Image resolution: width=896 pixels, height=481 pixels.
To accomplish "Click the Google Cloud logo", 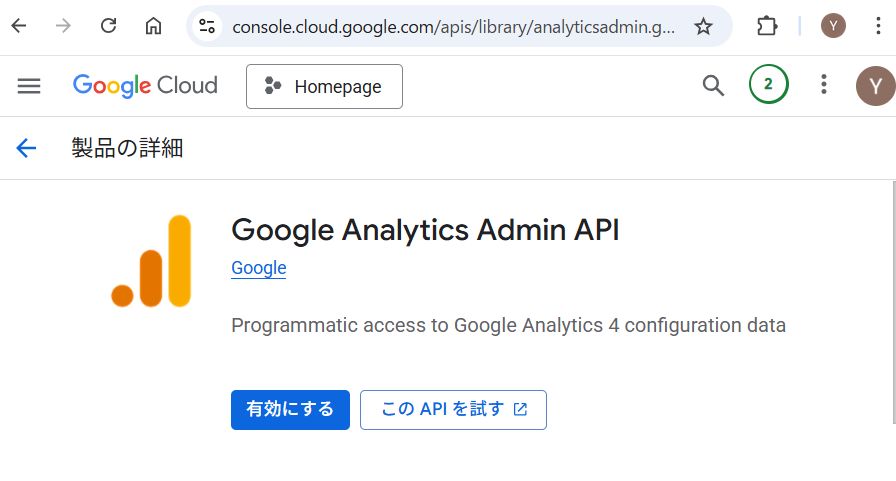I will coord(145,86).
